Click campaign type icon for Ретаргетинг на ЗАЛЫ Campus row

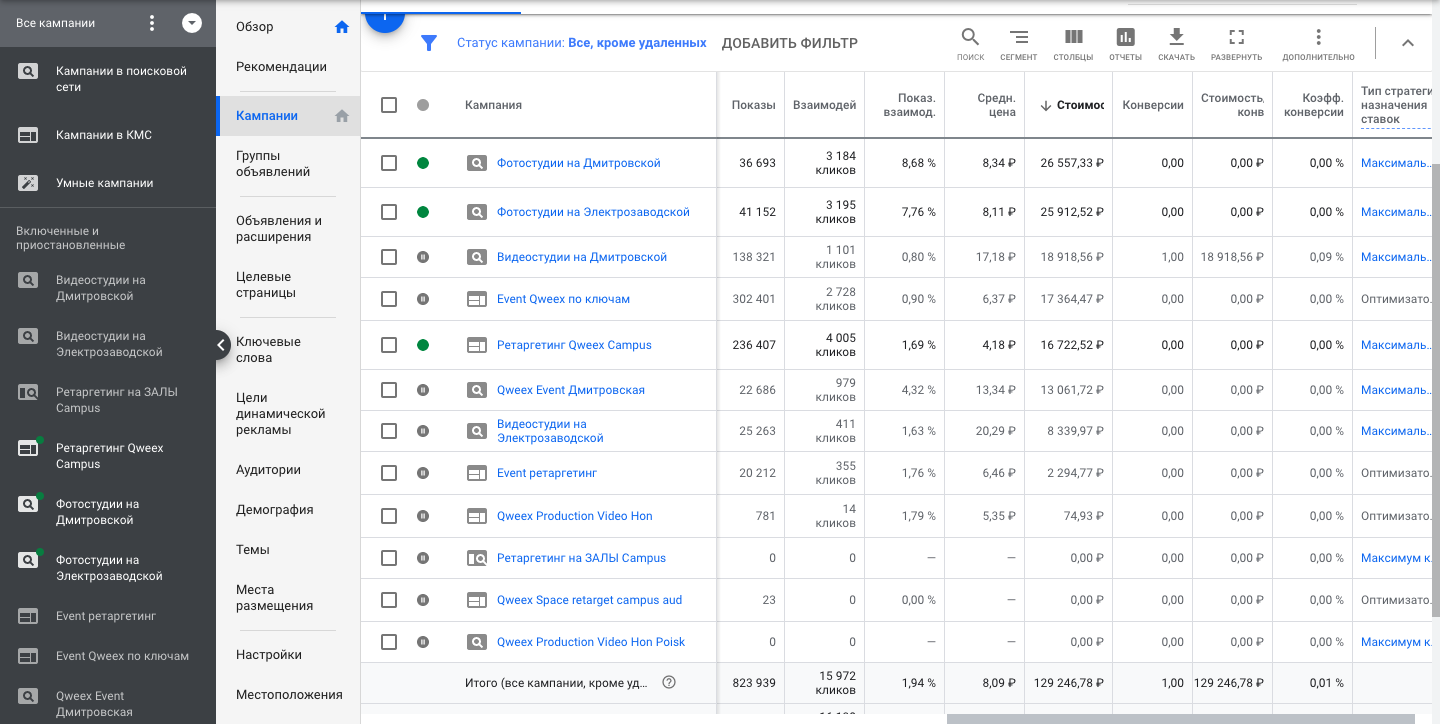coord(477,558)
